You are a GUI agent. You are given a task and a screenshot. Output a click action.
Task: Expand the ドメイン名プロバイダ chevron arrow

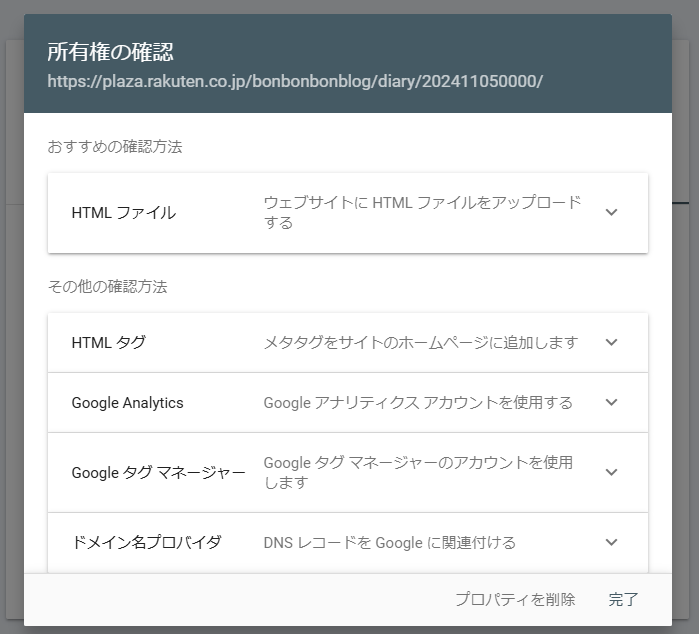click(x=612, y=542)
